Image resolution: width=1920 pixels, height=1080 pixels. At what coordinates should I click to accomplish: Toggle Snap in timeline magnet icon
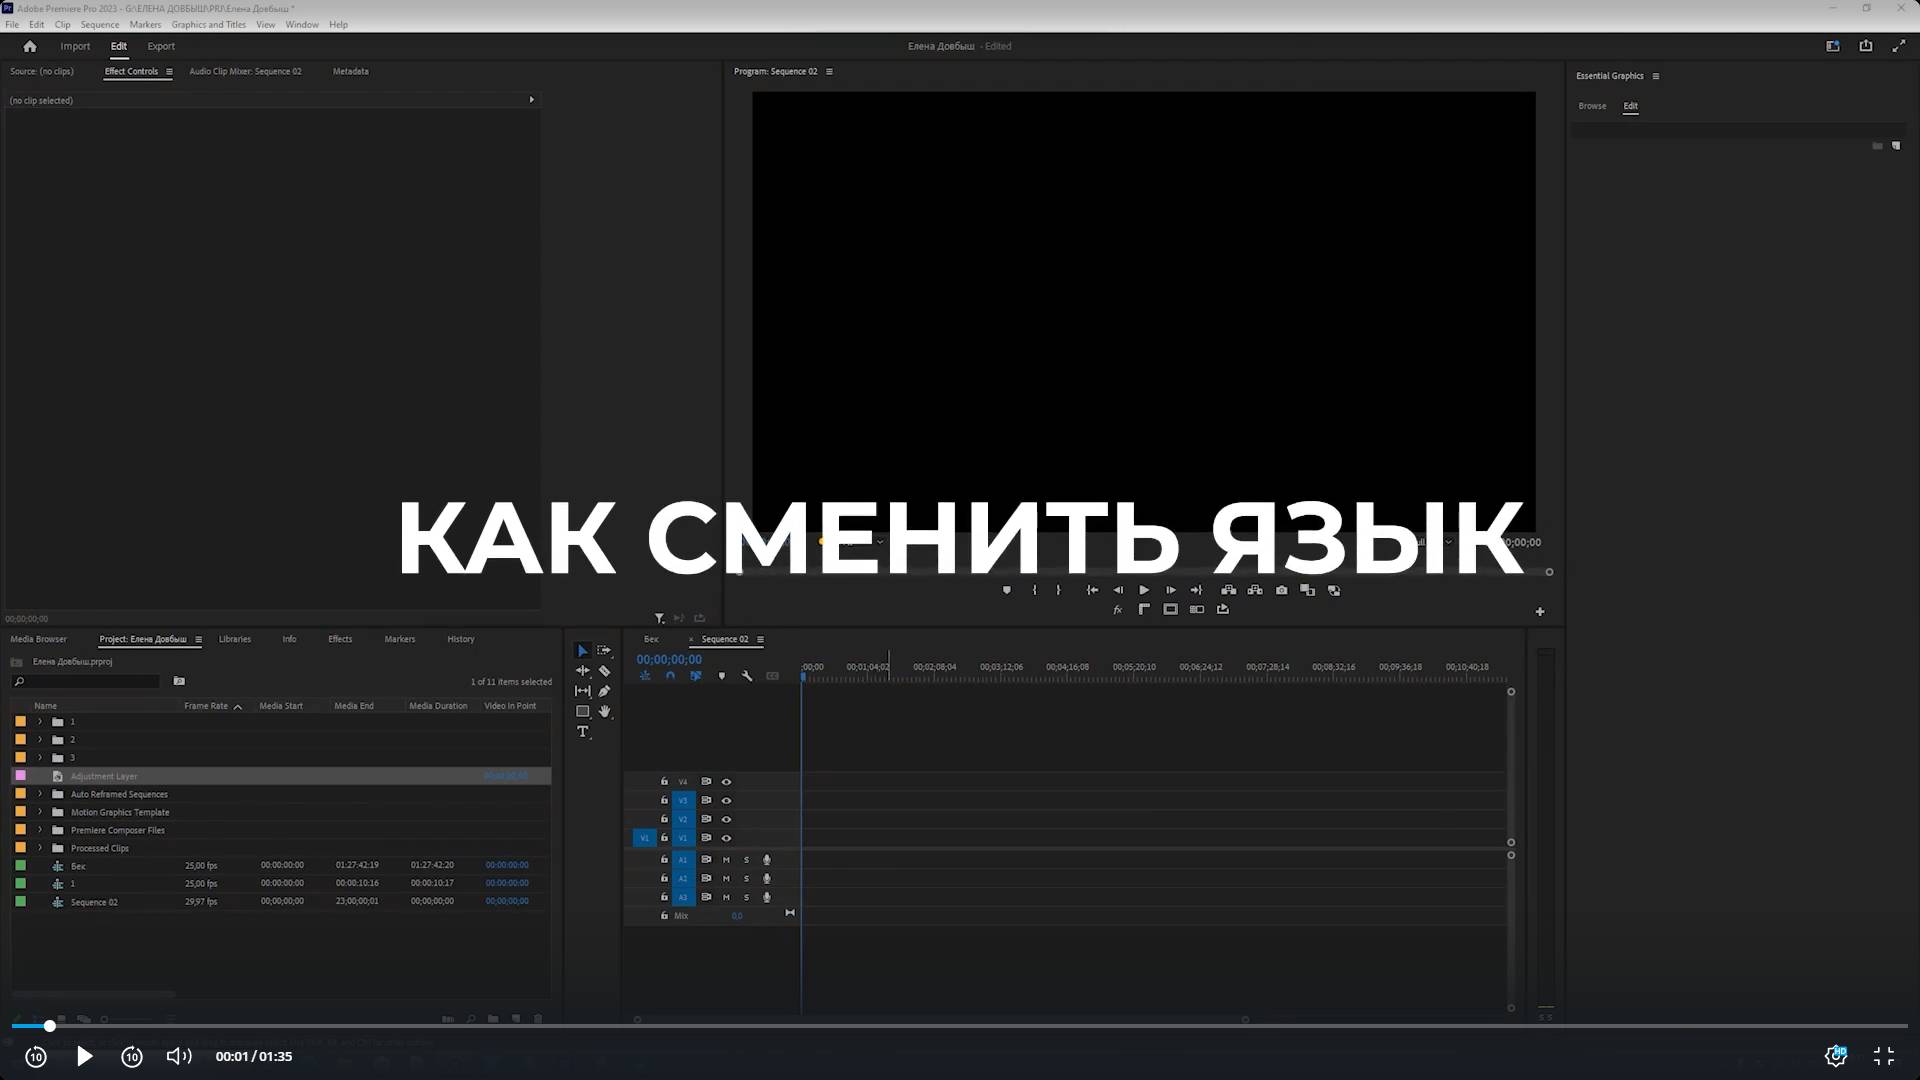[670, 676]
